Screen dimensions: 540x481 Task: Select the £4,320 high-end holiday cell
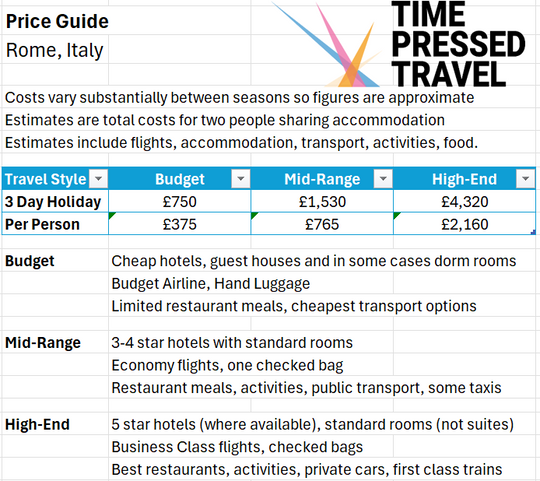465,201
